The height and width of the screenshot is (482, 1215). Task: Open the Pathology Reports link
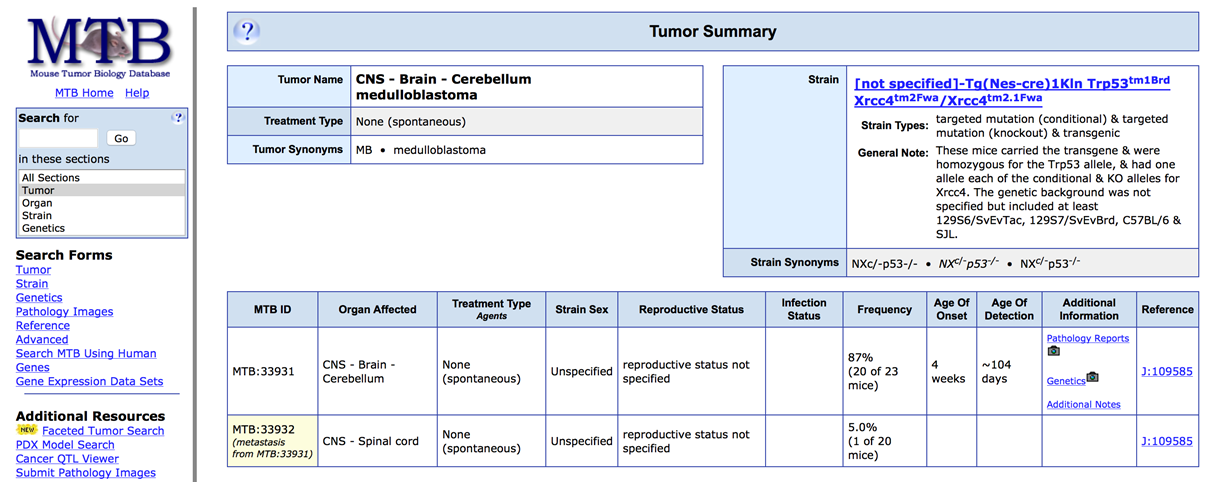click(x=1087, y=338)
